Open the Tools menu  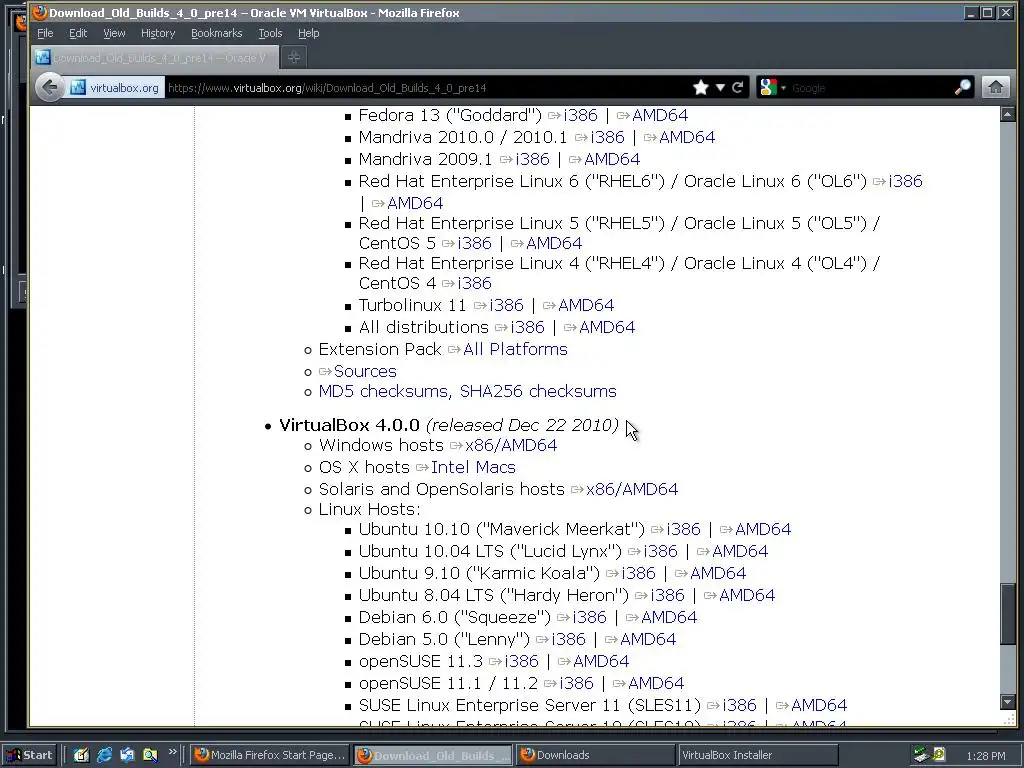click(270, 33)
